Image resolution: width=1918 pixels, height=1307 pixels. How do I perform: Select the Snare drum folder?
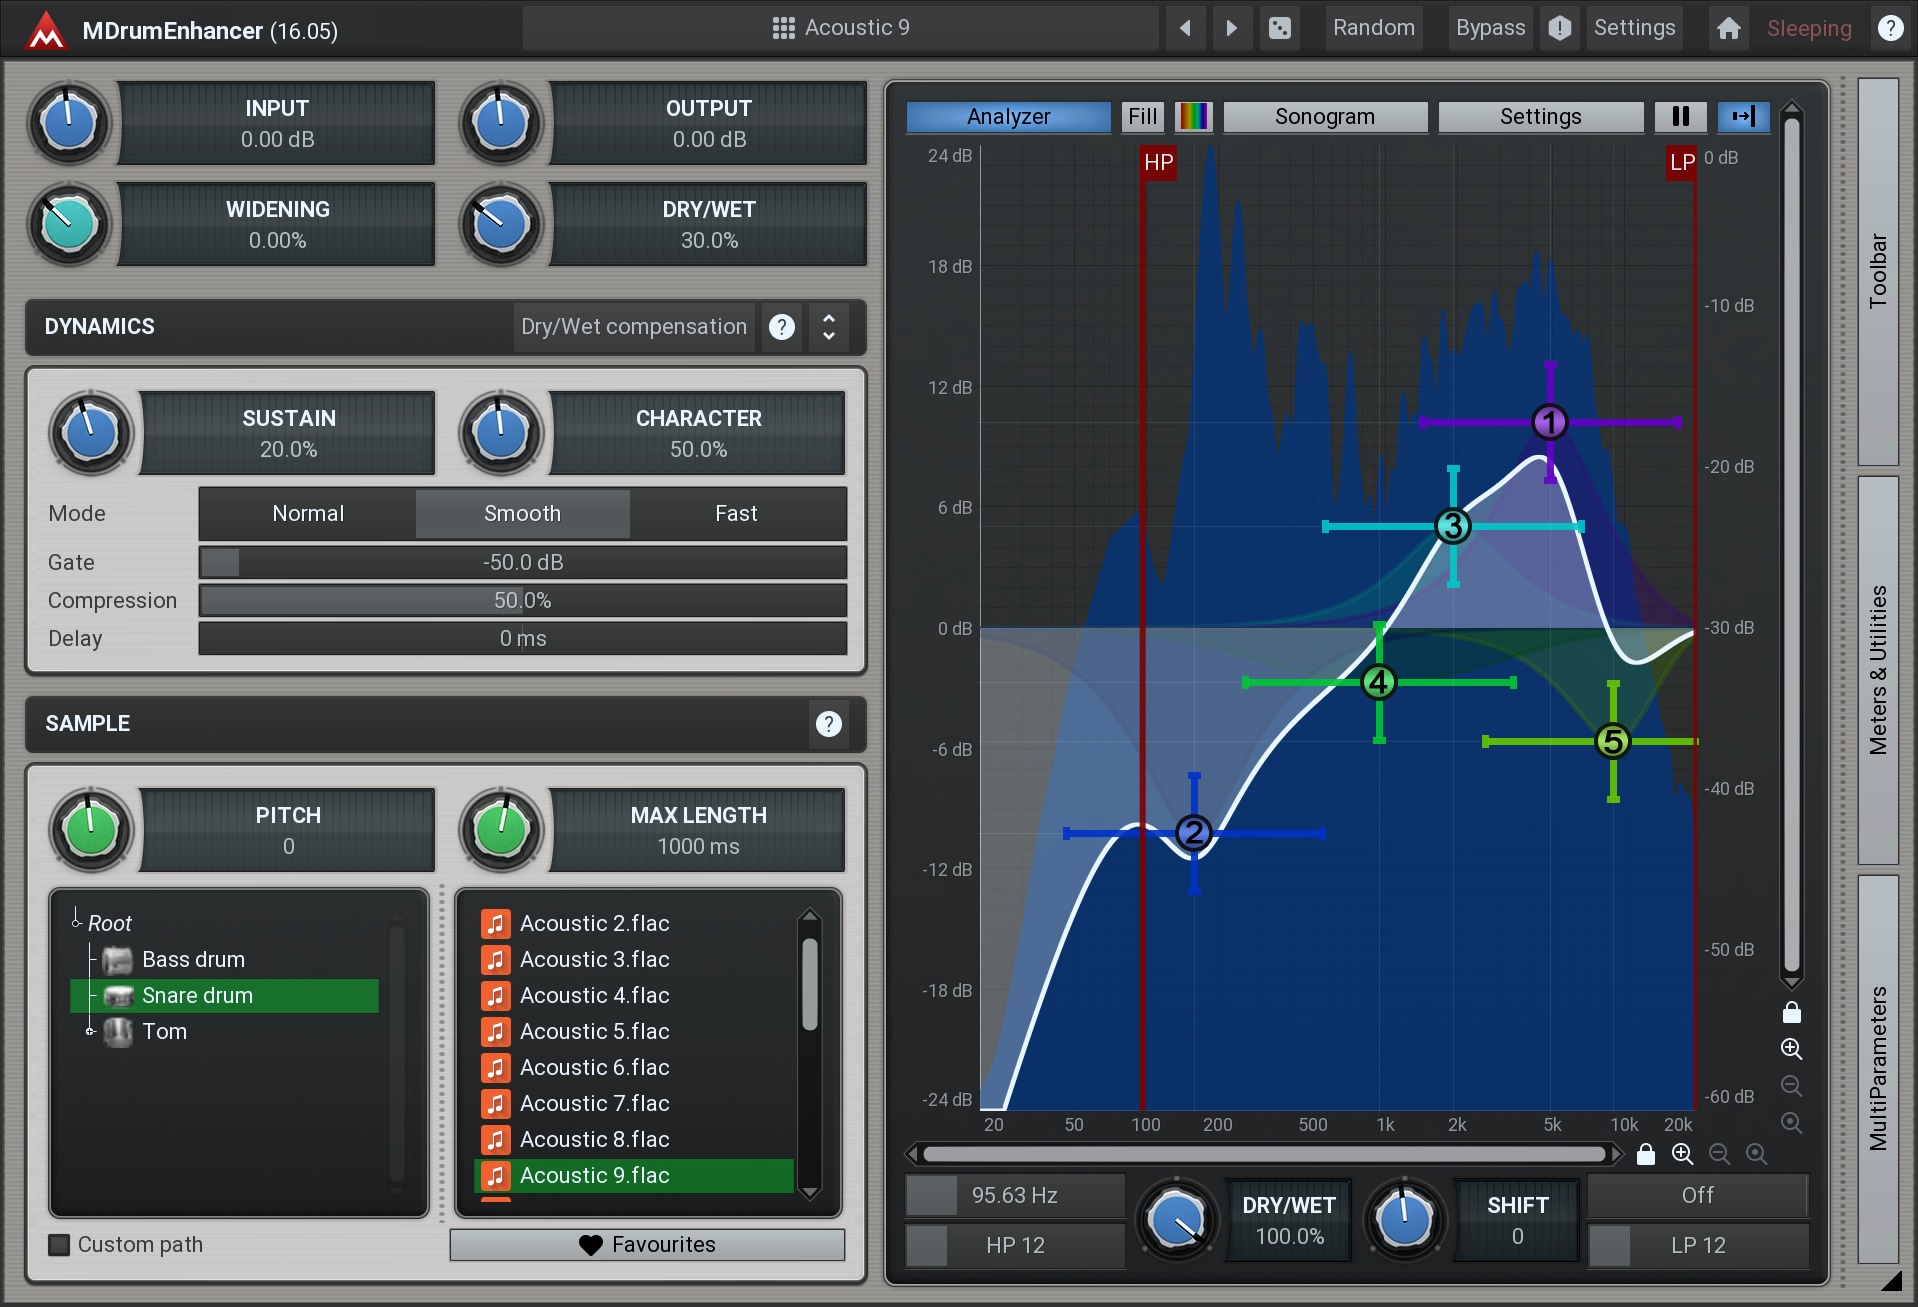[x=225, y=996]
